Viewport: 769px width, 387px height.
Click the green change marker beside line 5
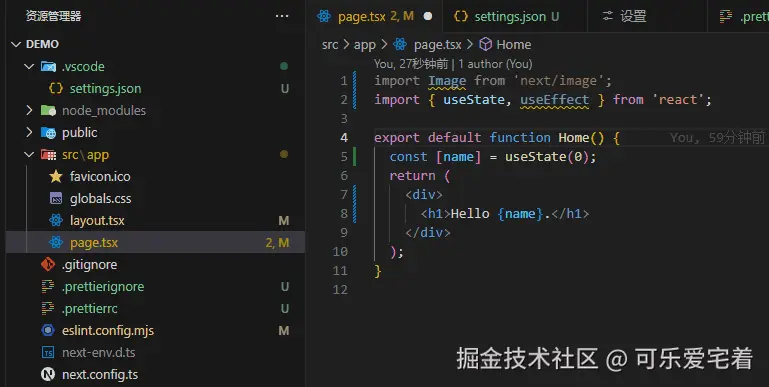[355, 157]
